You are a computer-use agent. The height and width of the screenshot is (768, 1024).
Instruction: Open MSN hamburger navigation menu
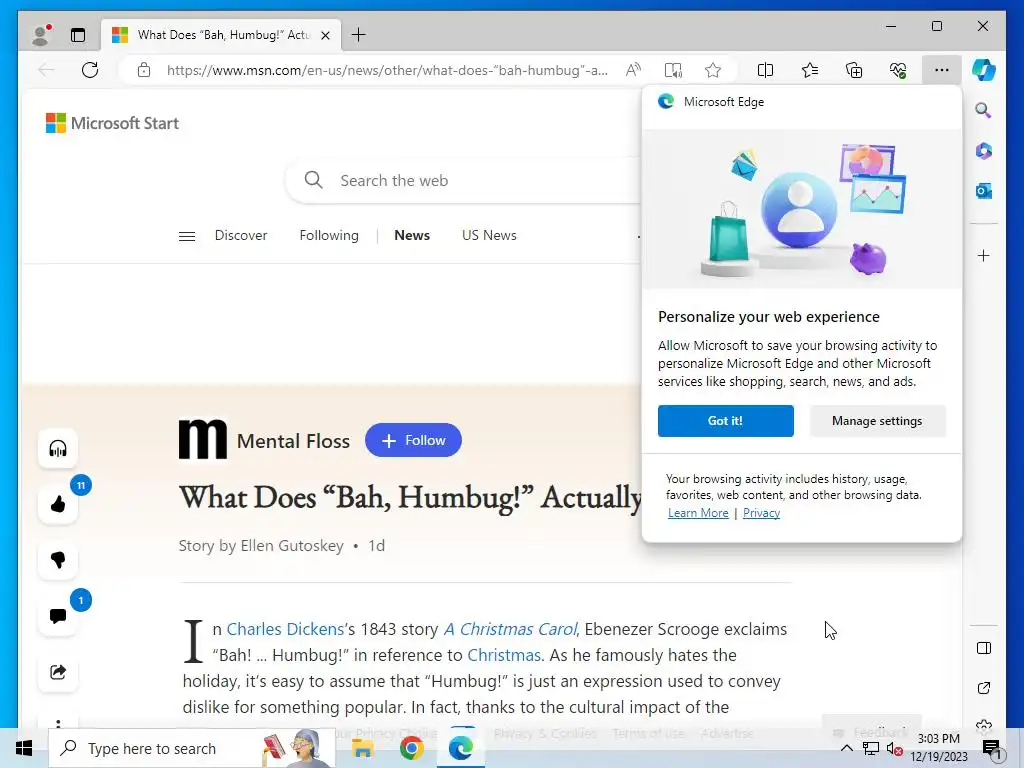(187, 236)
